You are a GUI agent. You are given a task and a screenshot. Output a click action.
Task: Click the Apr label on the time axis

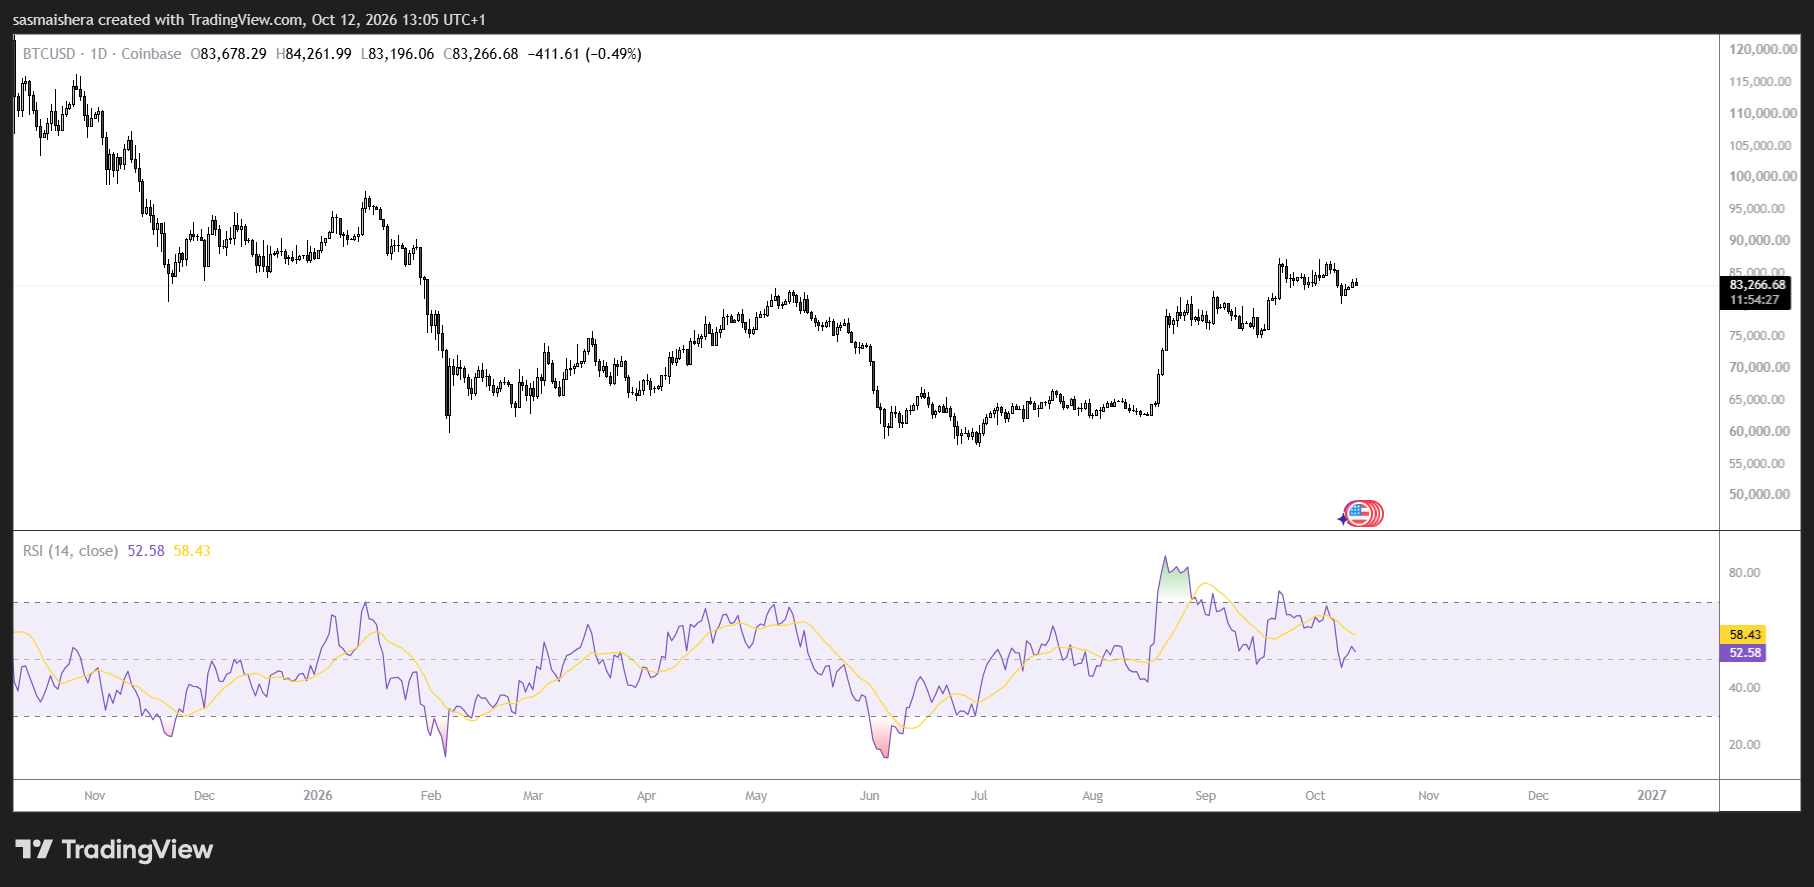pos(647,796)
